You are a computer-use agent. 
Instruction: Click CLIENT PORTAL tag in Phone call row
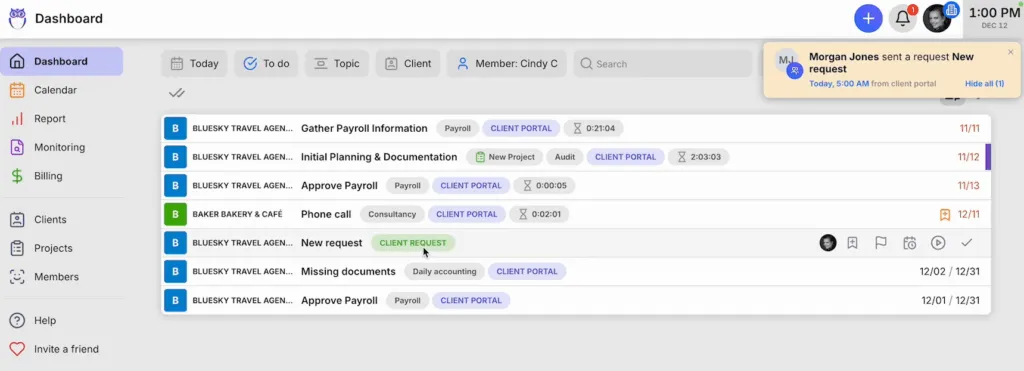(467, 214)
